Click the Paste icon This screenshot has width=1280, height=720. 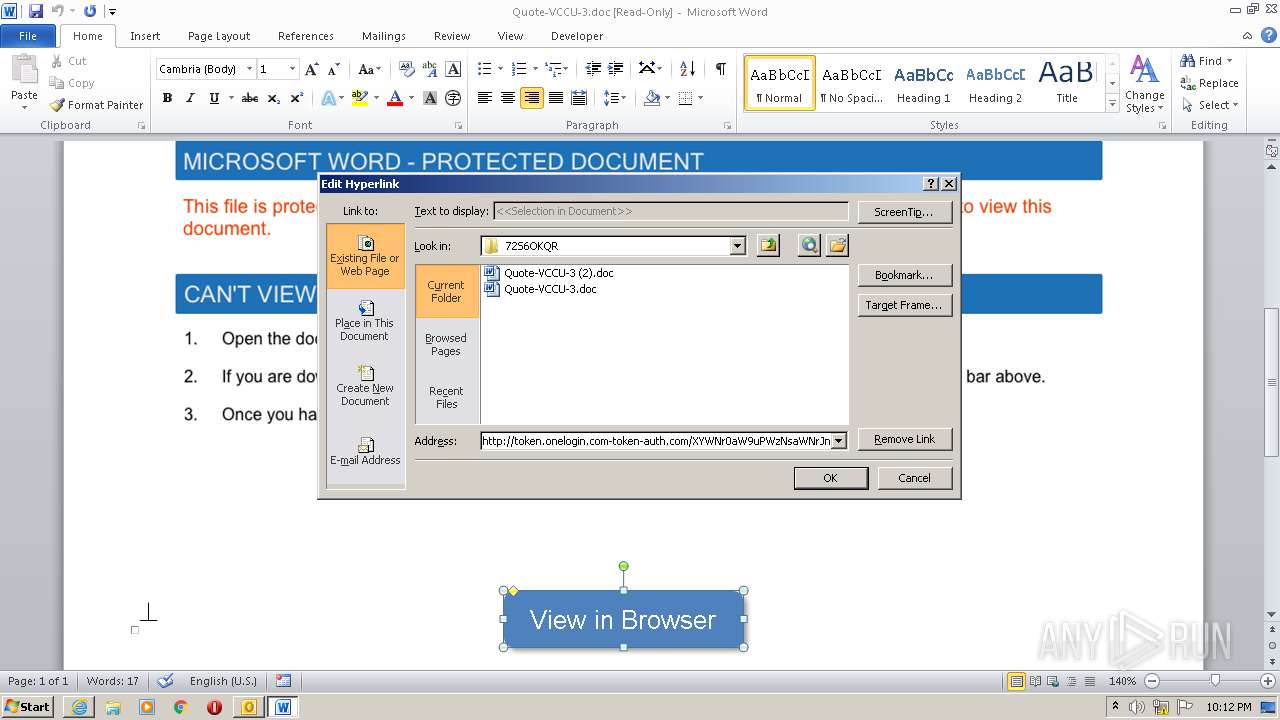[24, 70]
